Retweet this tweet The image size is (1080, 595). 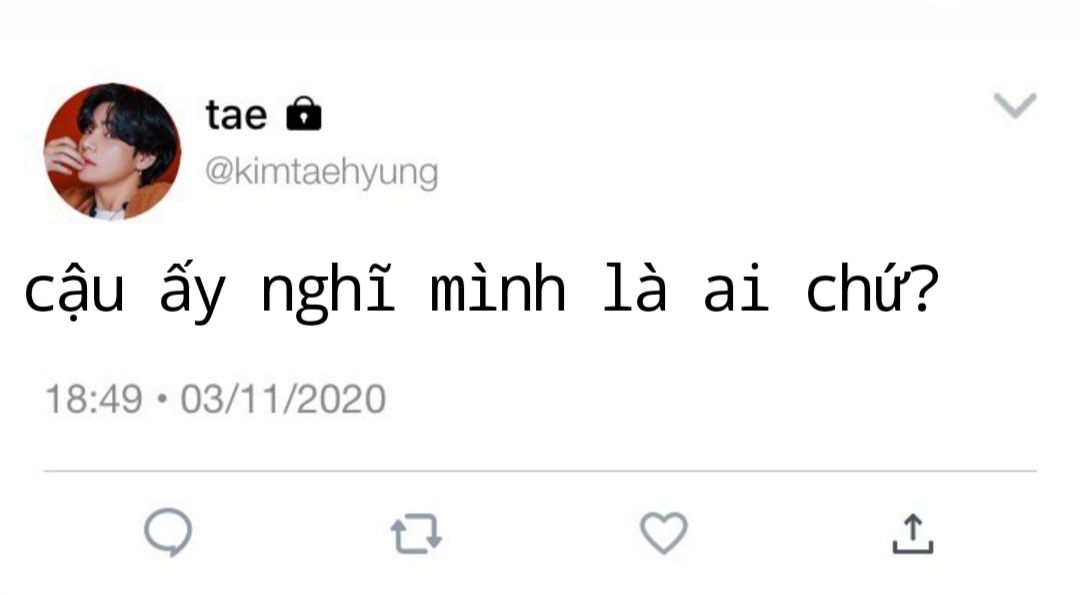click(x=415, y=533)
